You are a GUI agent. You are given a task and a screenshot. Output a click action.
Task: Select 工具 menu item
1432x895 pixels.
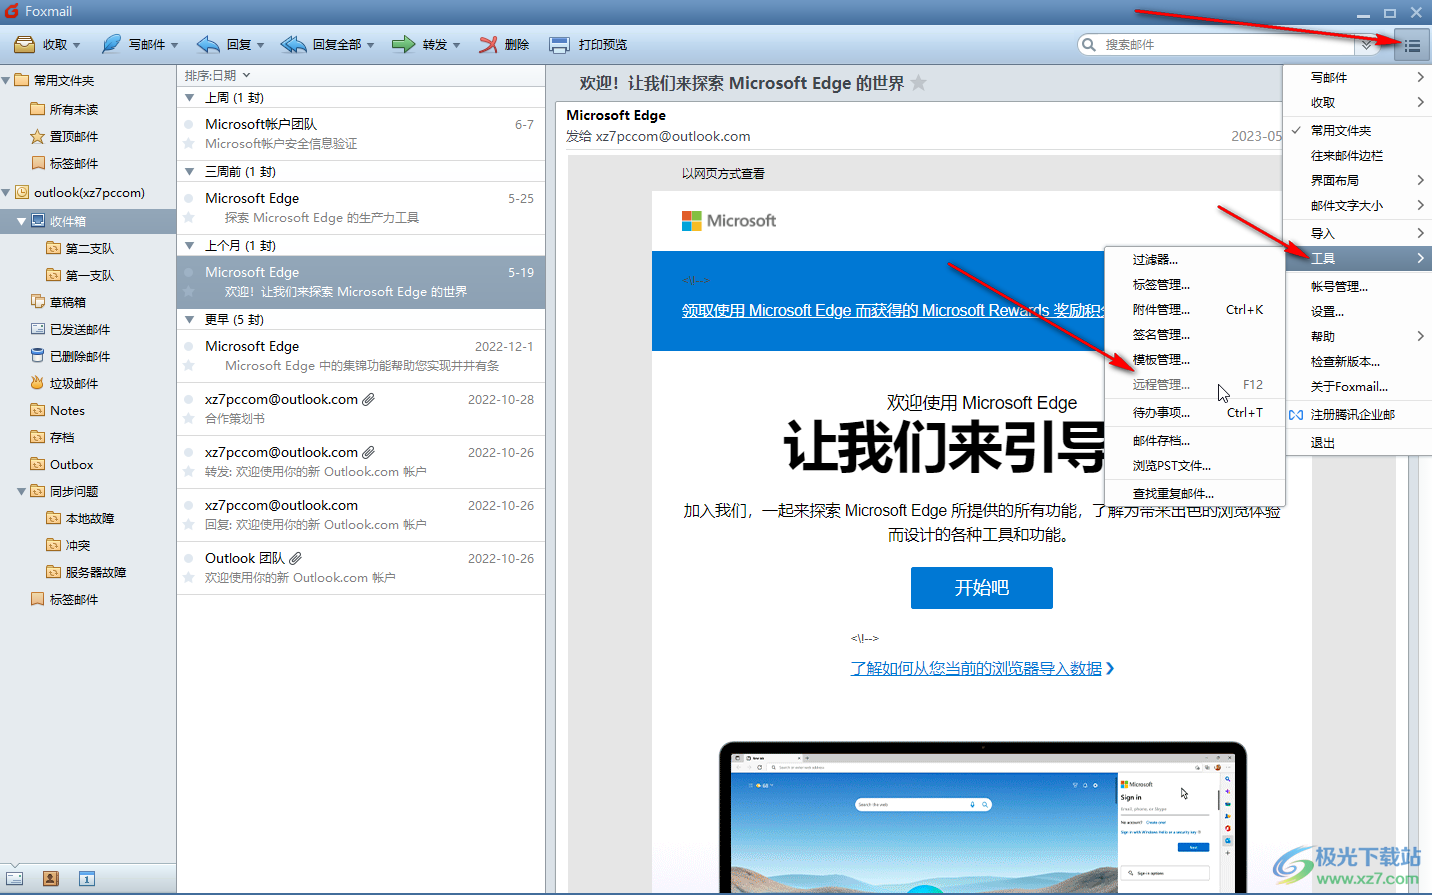[1358, 258]
